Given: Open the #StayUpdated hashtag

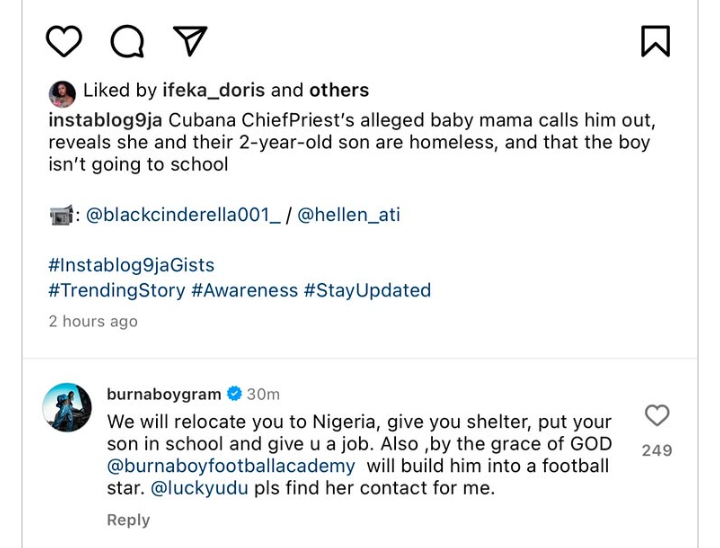Looking at the screenshot, I should 367,291.
